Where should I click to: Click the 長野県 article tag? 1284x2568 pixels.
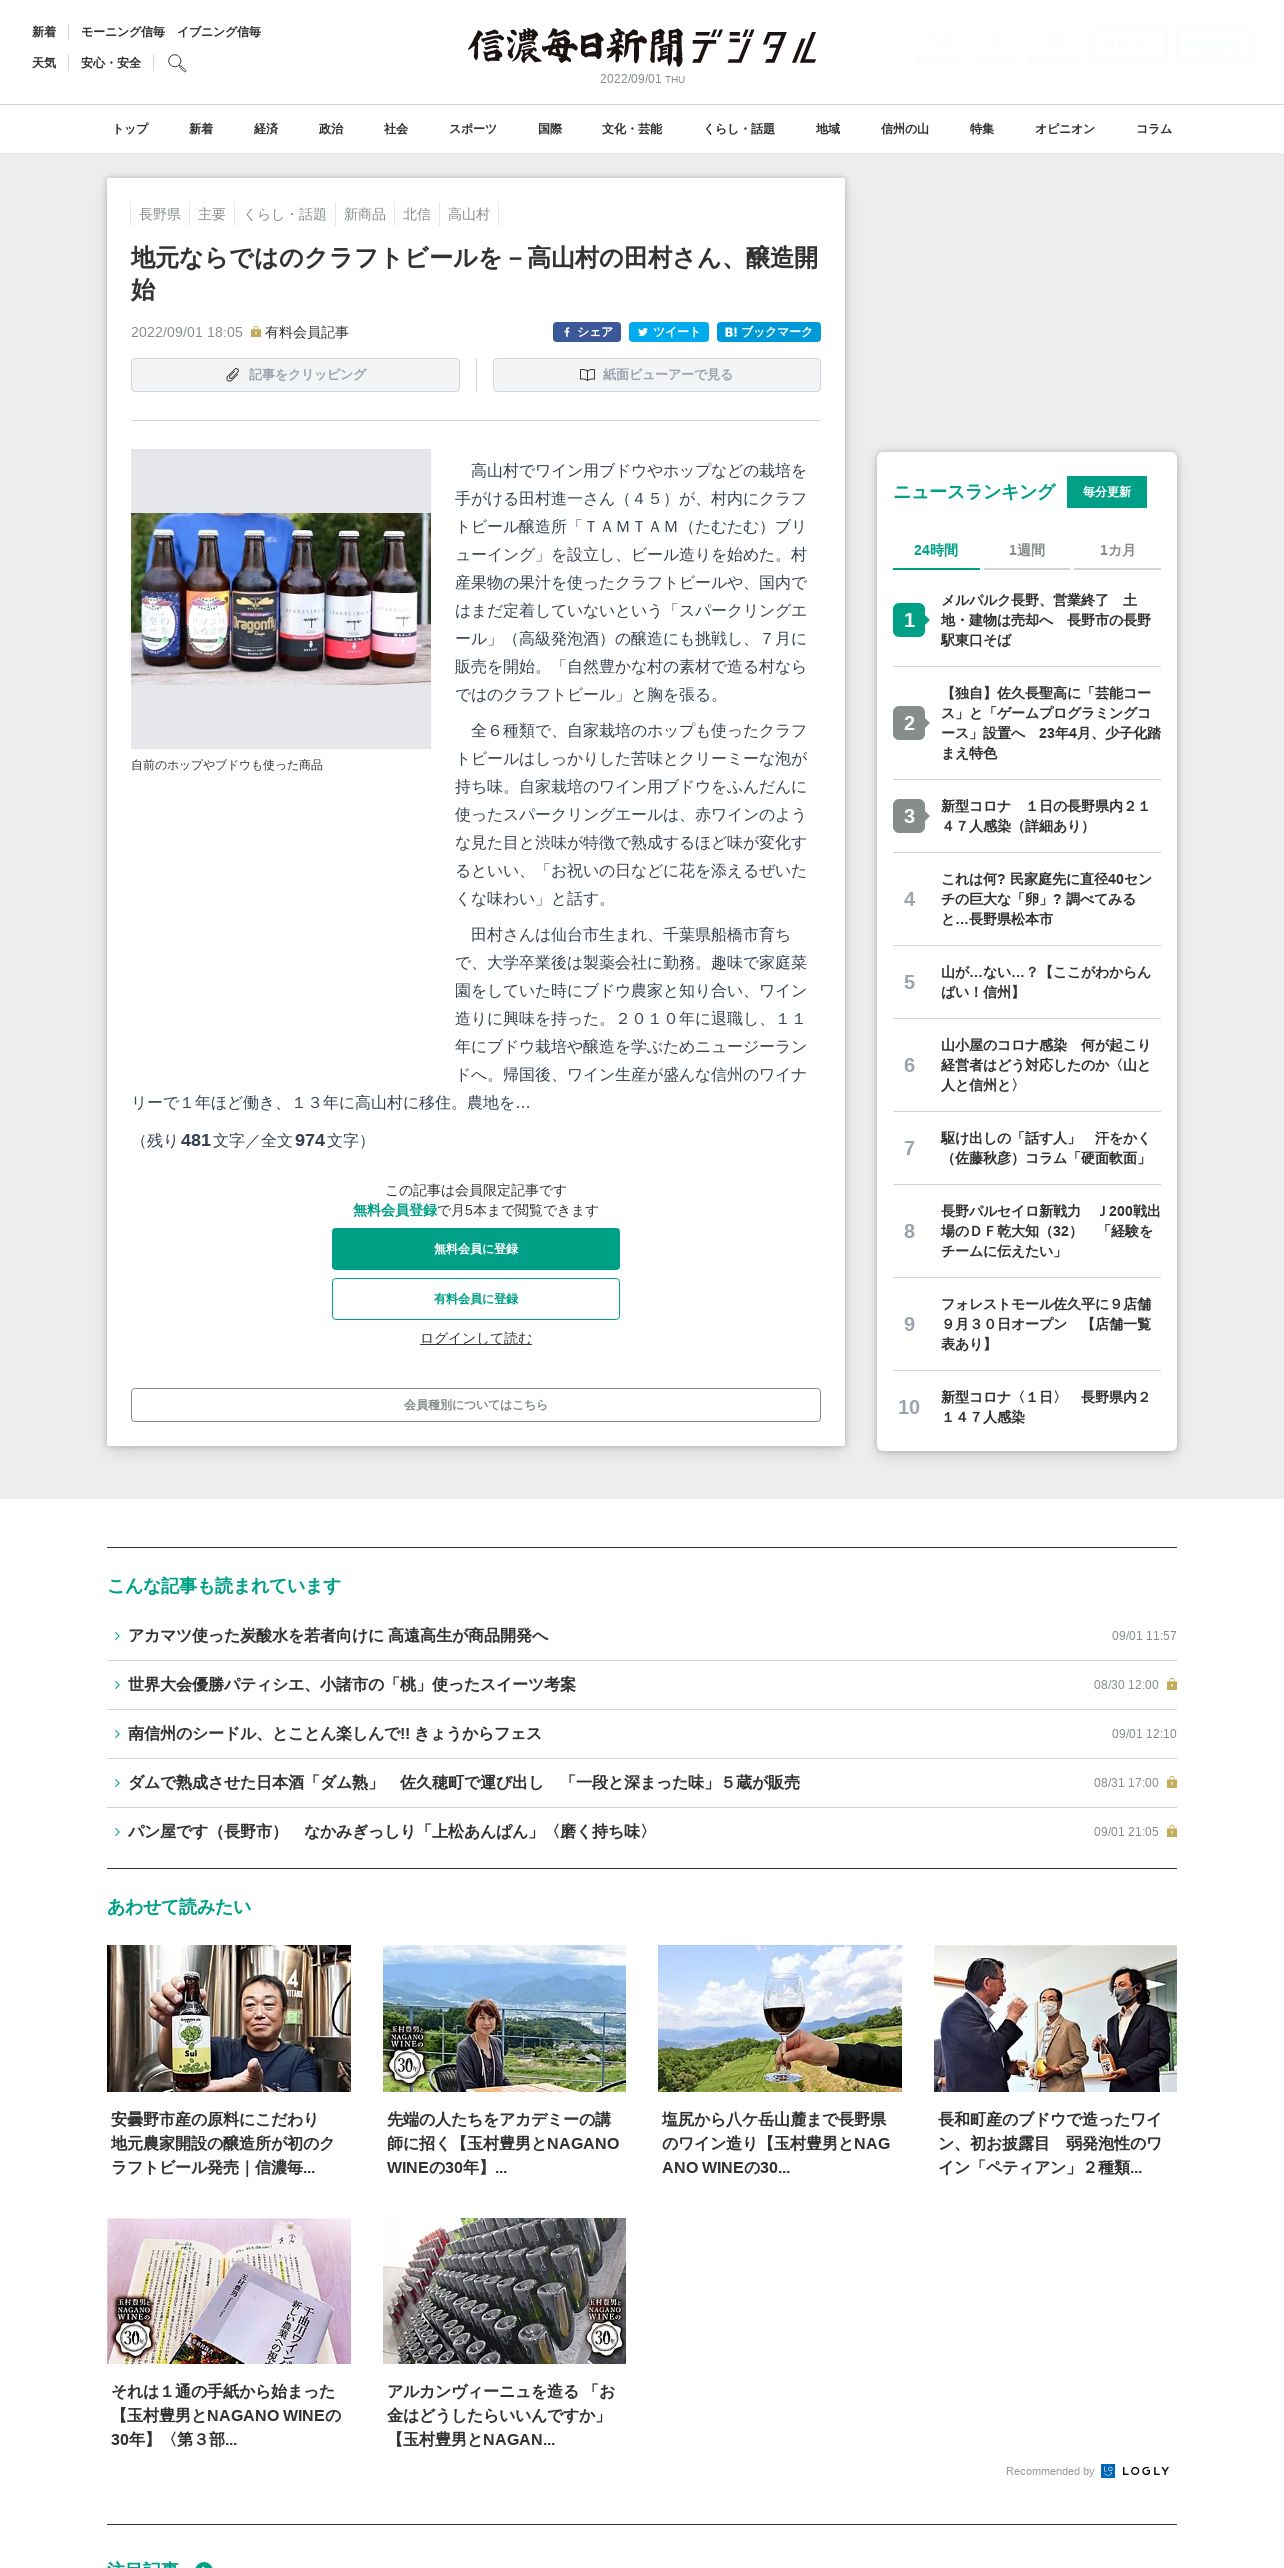point(160,214)
